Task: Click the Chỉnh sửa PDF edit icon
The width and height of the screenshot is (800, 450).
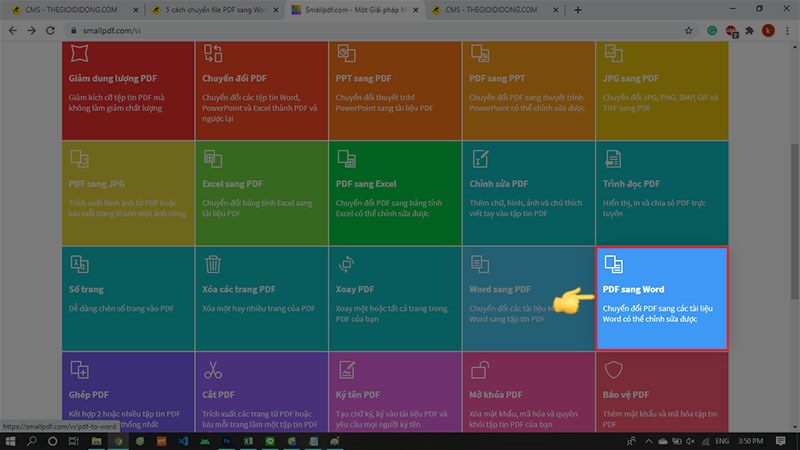Action: pyautogui.click(x=480, y=159)
